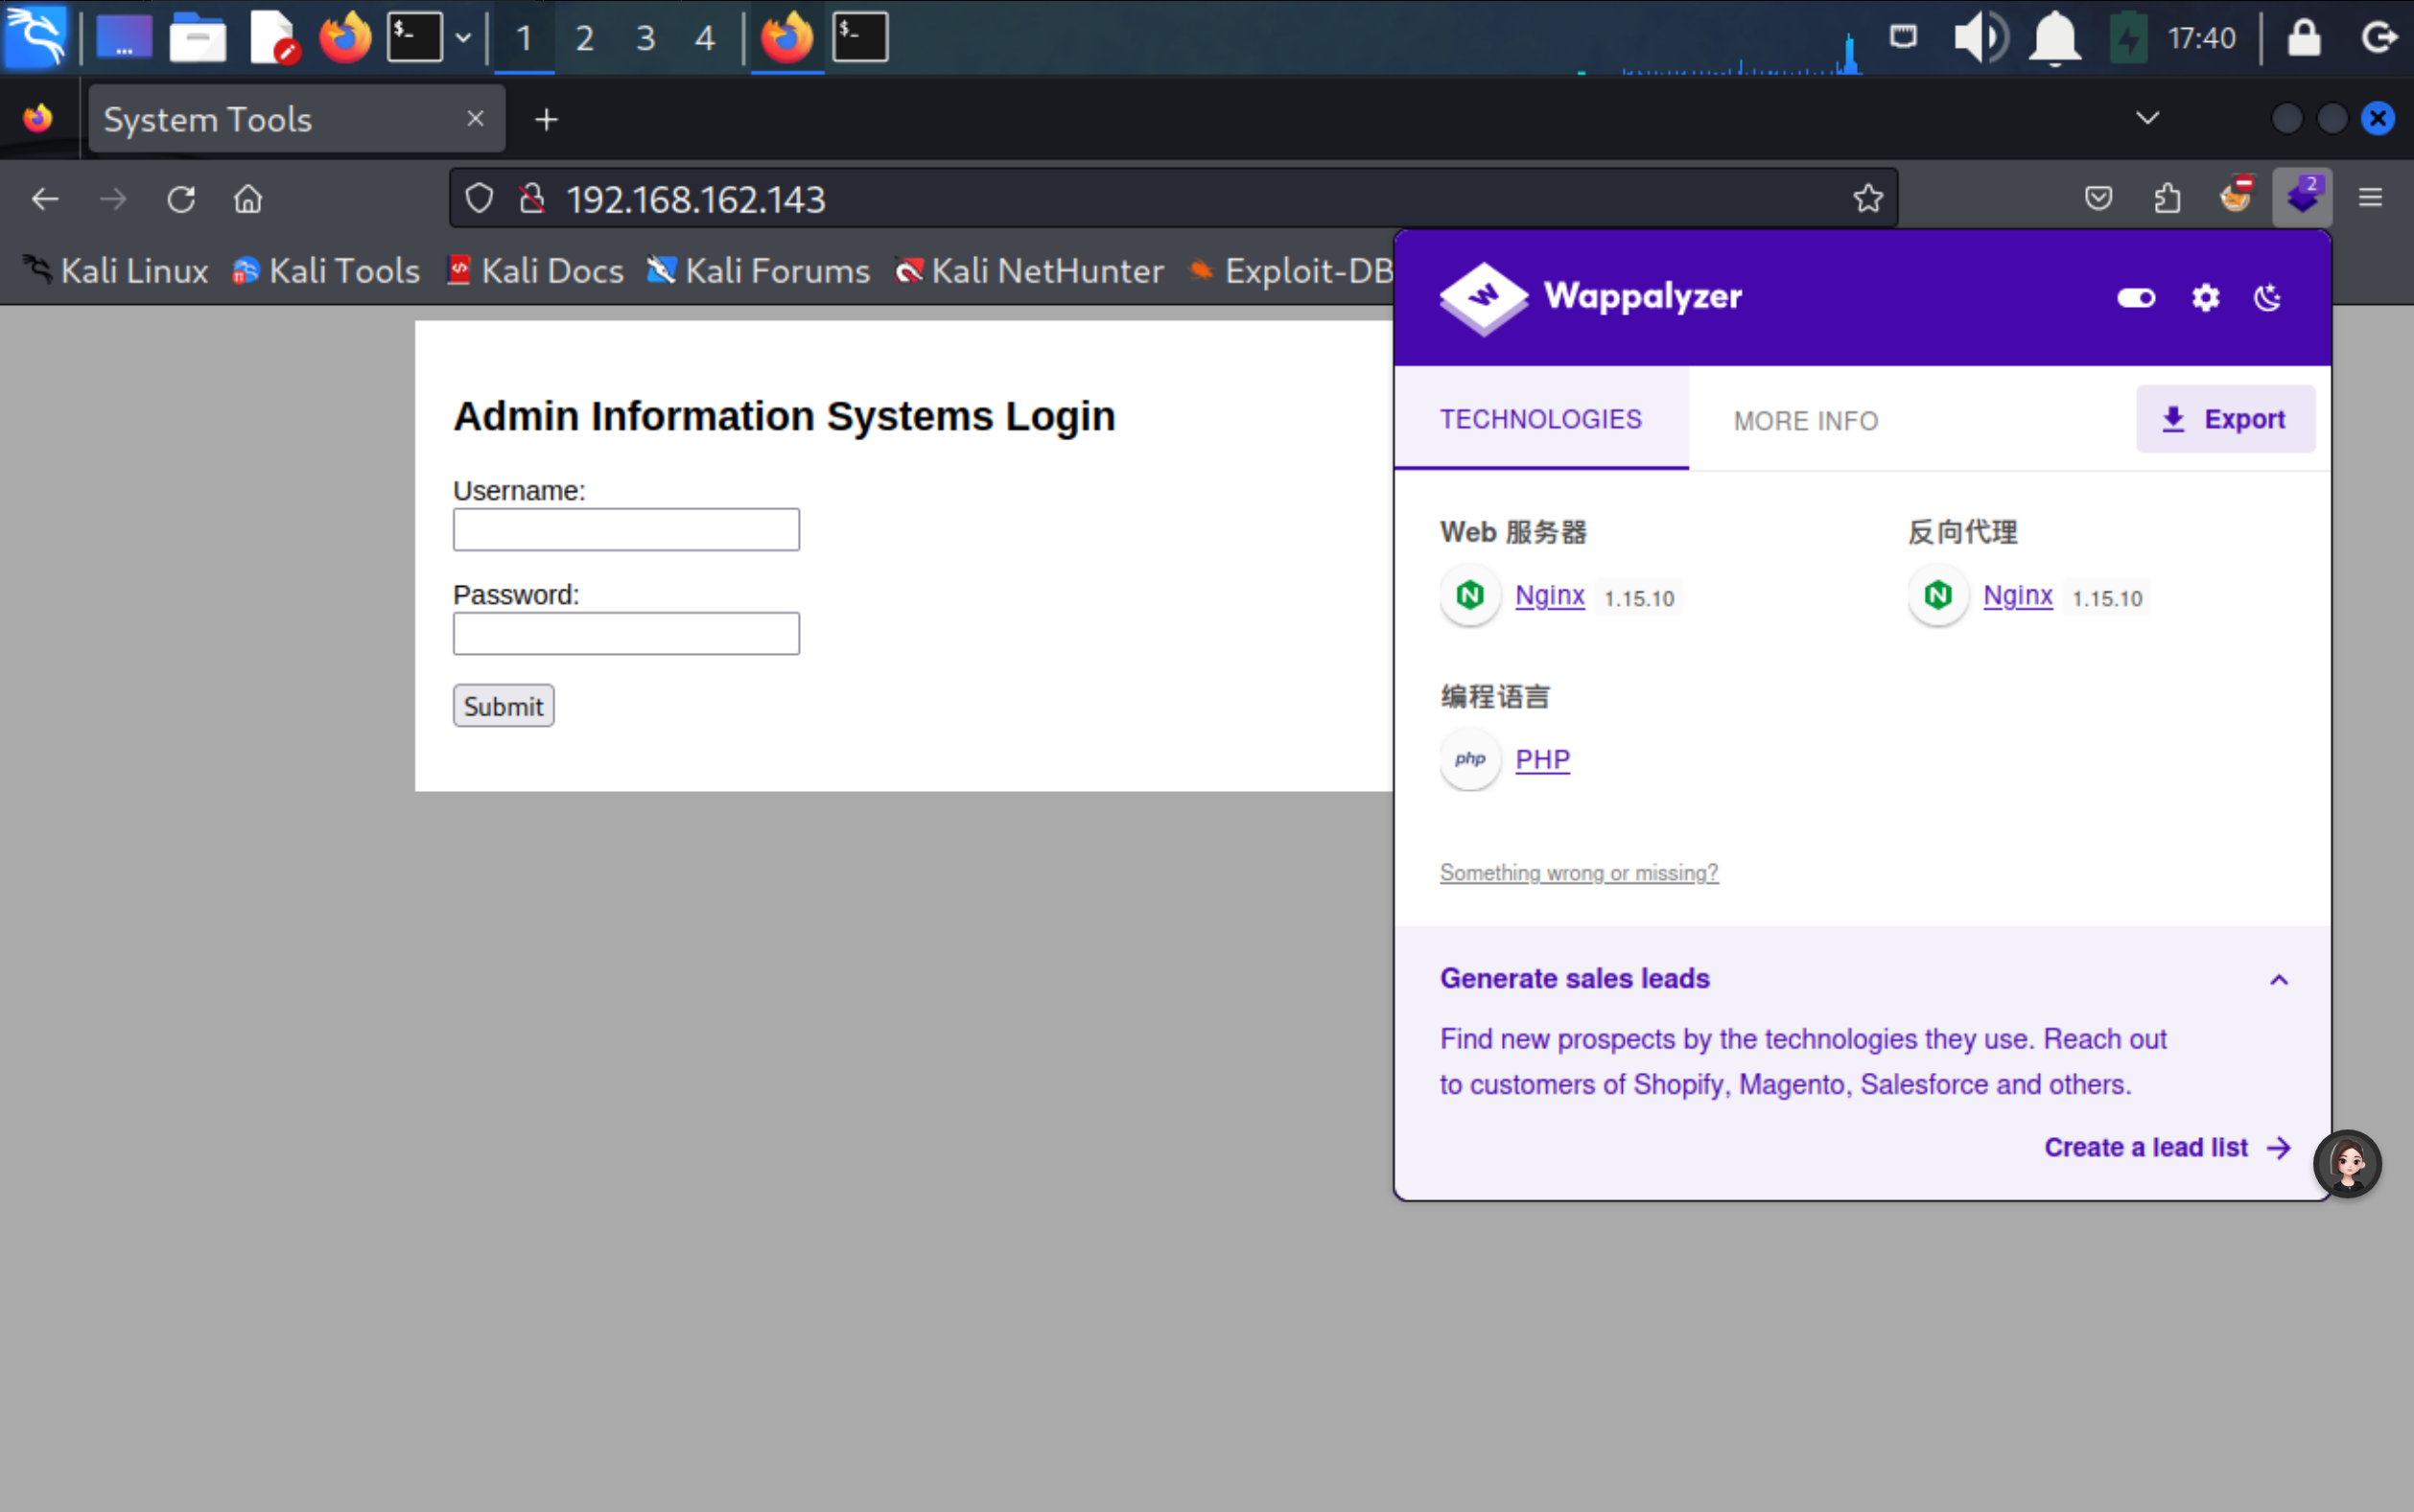Click the Wappalyzer extension toolbar icon

pyautogui.click(x=2301, y=198)
